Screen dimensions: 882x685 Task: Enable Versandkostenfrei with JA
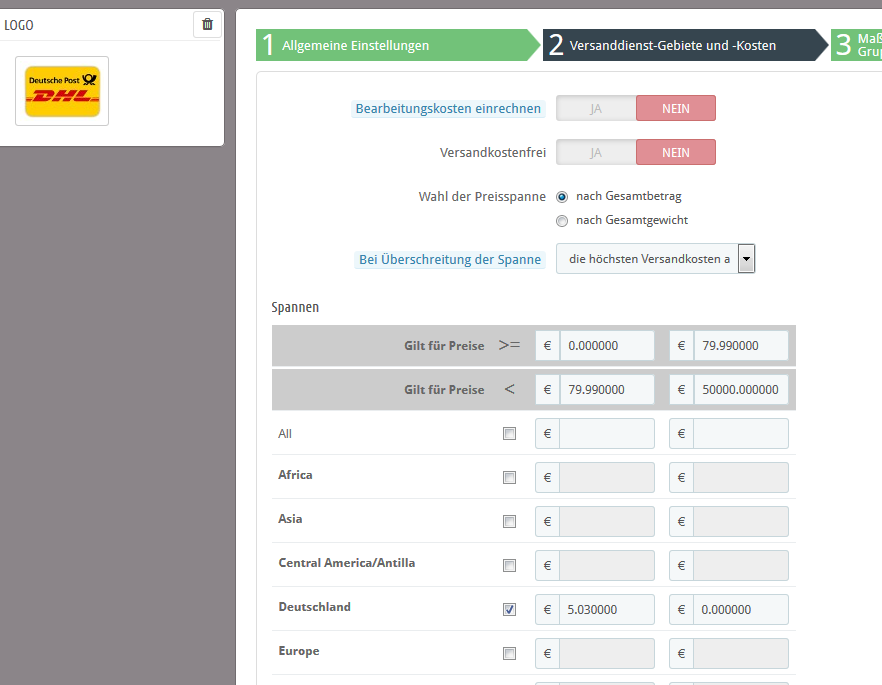pos(596,152)
